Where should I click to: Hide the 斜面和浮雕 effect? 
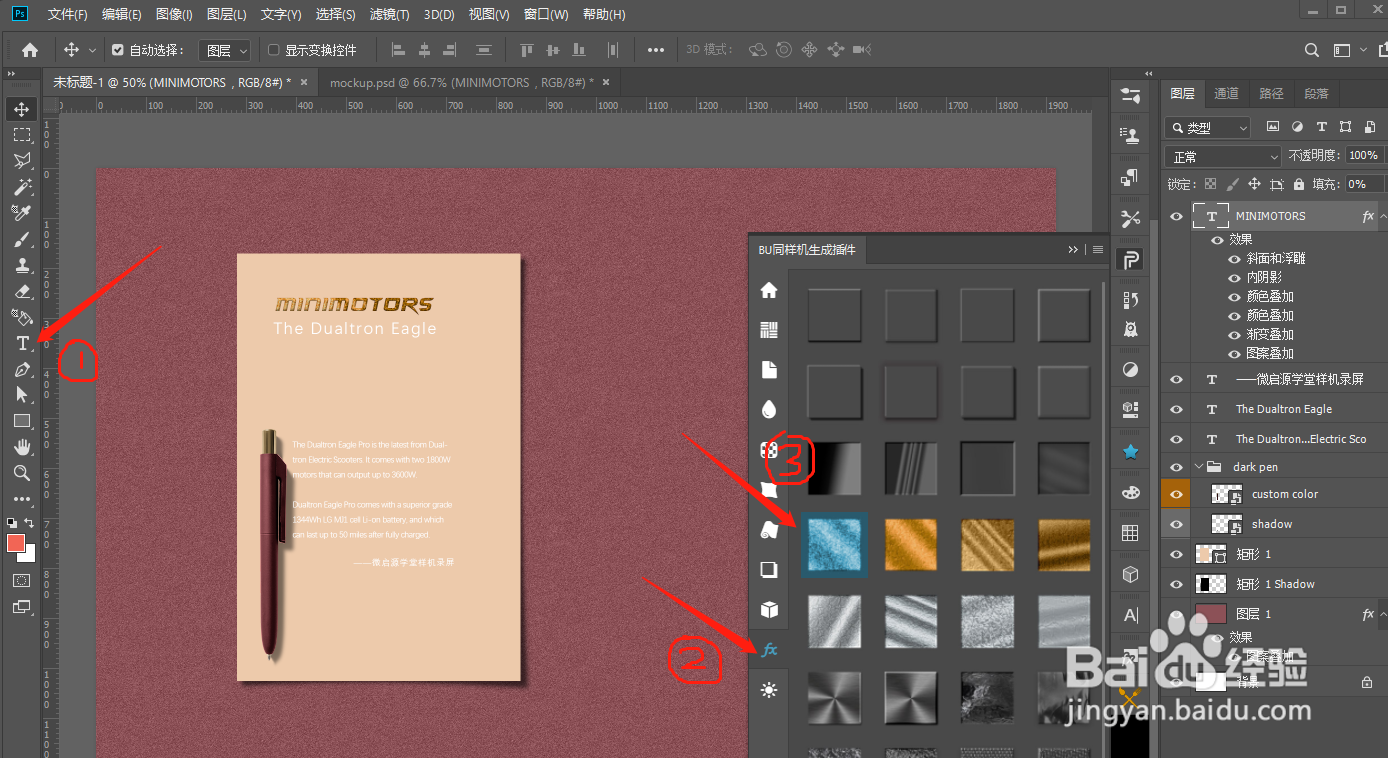pyautogui.click(x=1234, y=258)
